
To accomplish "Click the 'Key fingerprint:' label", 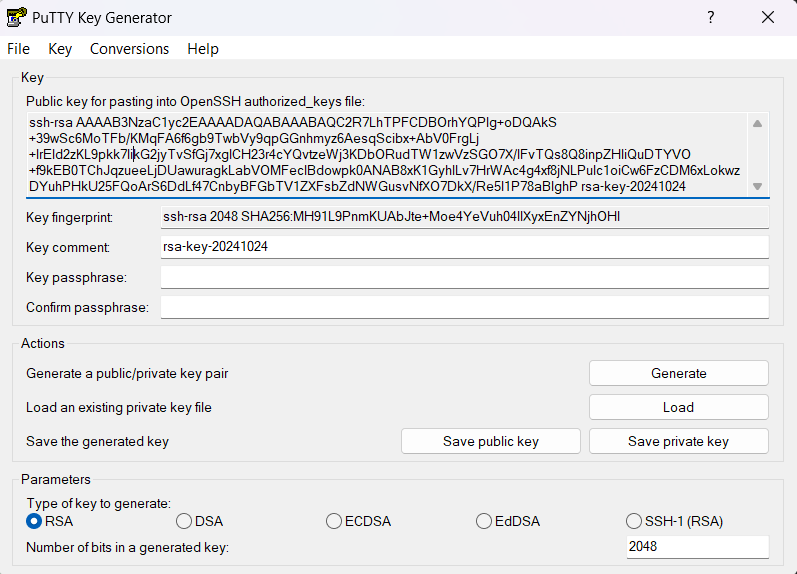I will click(70, 218).
